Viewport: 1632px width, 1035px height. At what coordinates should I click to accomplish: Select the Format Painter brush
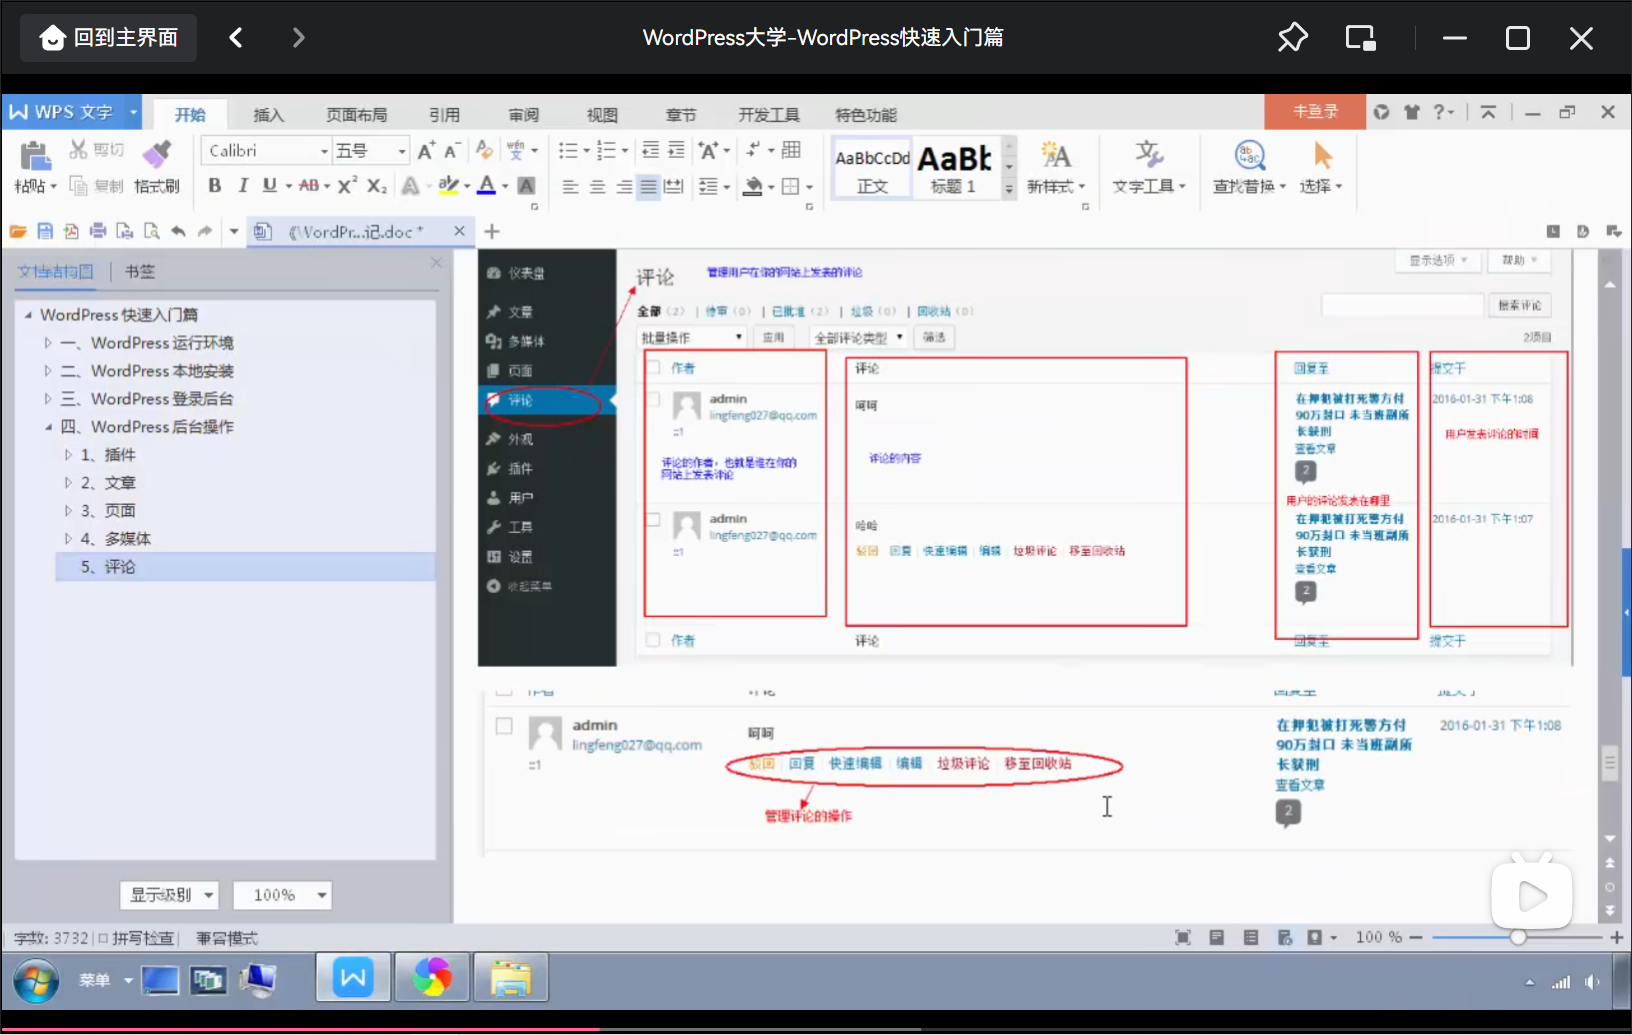point(156,155)
